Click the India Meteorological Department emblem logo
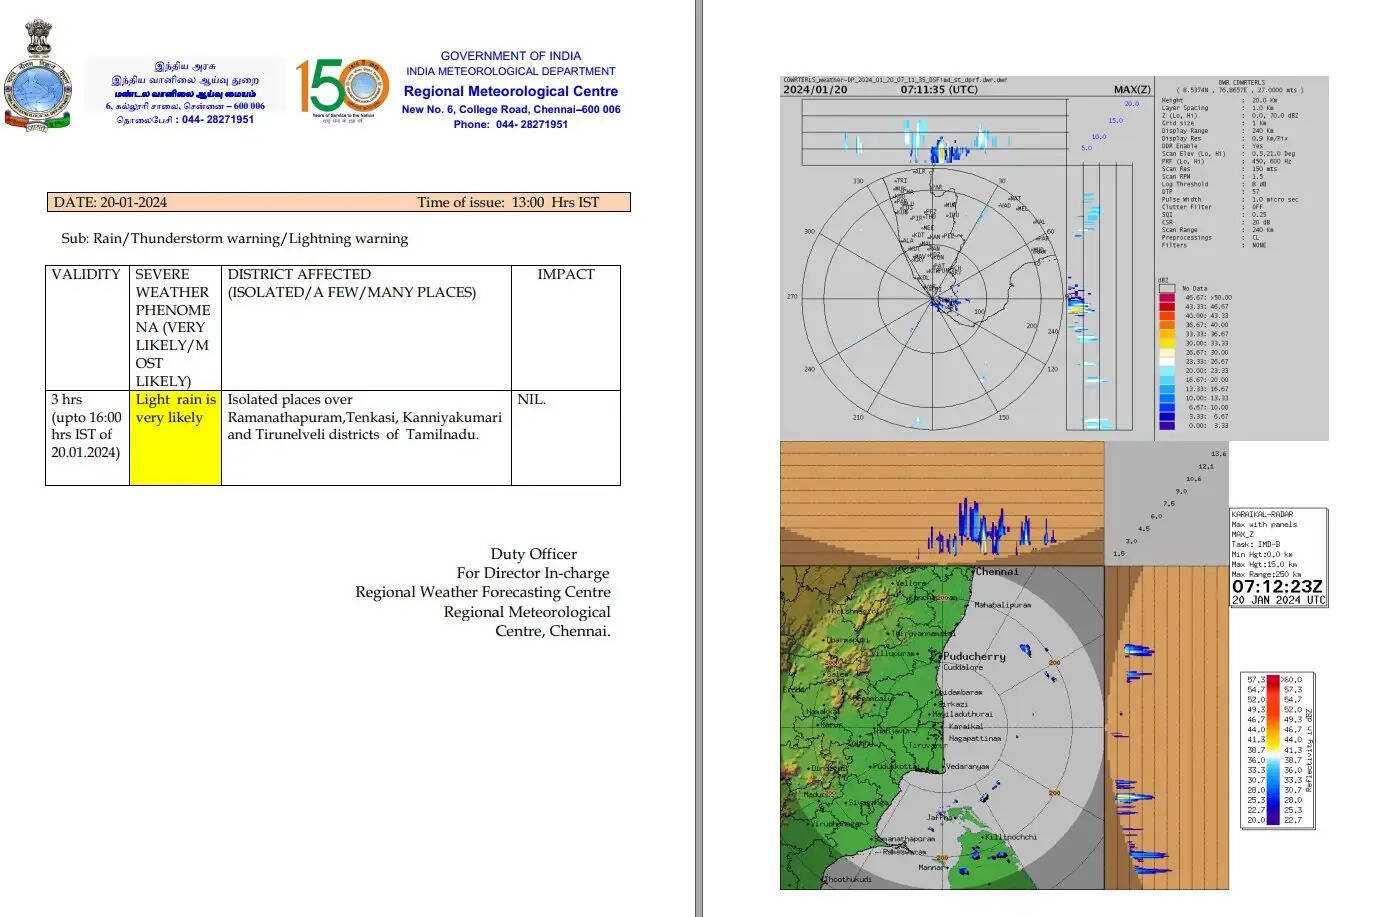 (38, 76)
